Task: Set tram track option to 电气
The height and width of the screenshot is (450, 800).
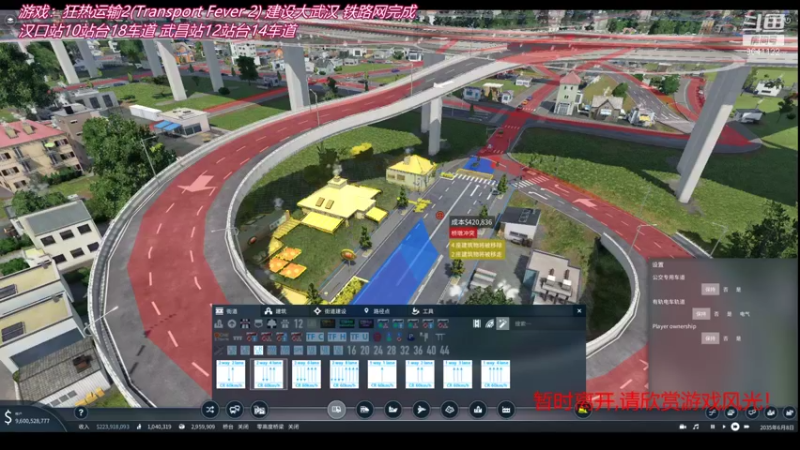Action: (x=744, y=314)
